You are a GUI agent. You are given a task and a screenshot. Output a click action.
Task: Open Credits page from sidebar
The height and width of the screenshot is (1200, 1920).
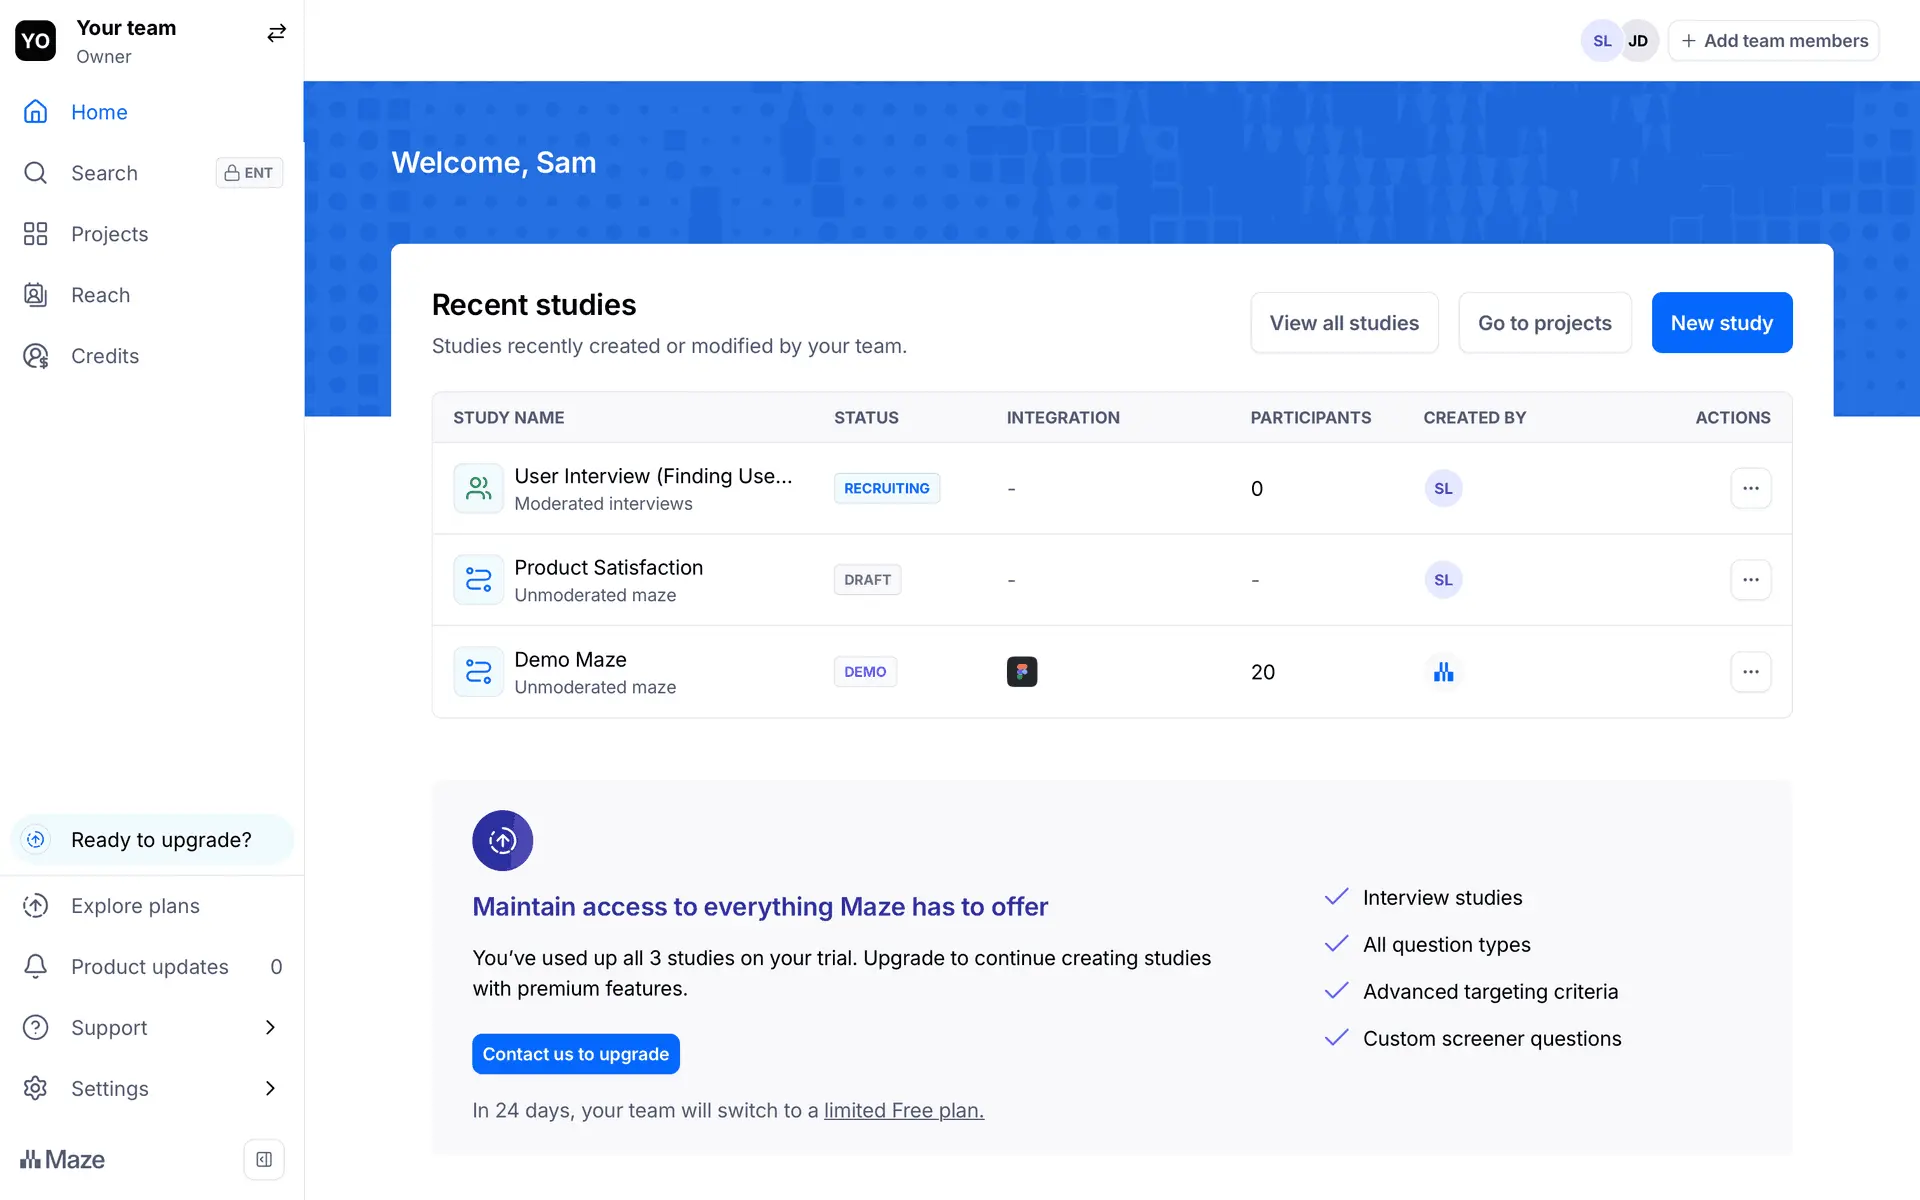tap(104, 356)
